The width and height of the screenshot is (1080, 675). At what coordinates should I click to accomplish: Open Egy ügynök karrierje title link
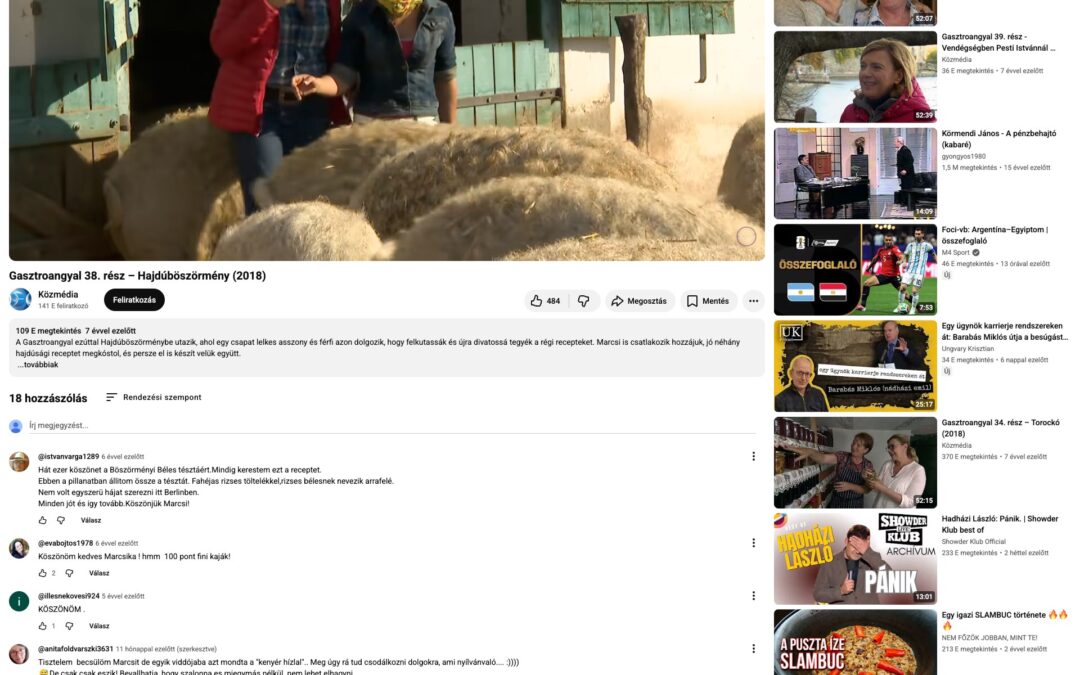tap(1004, 331)
